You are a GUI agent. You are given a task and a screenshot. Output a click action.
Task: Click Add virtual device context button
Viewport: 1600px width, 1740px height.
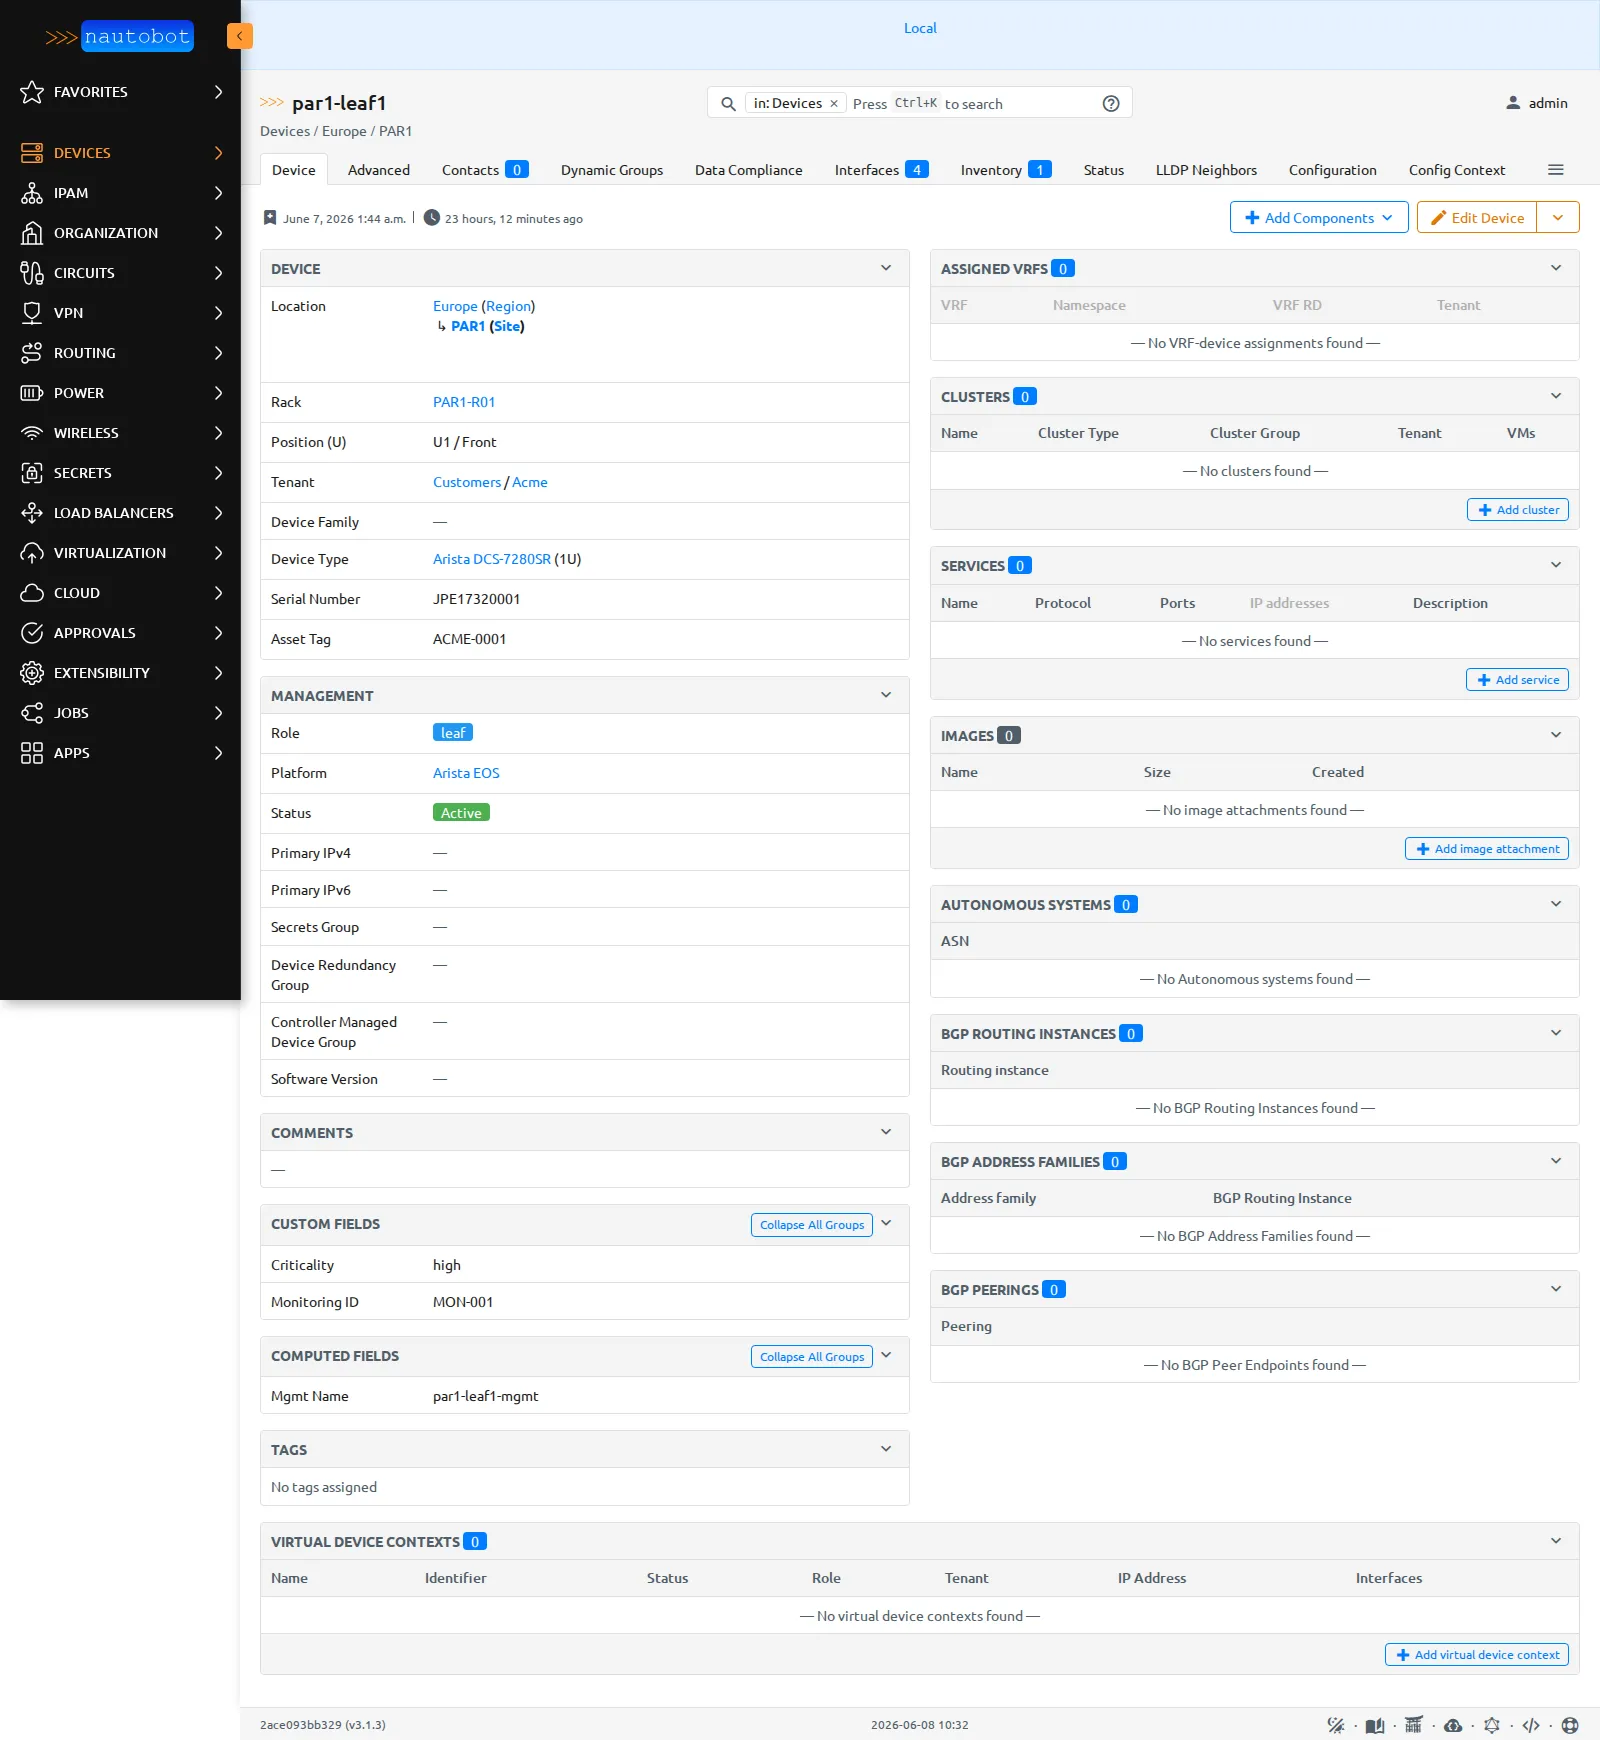coord(1477,1655)
